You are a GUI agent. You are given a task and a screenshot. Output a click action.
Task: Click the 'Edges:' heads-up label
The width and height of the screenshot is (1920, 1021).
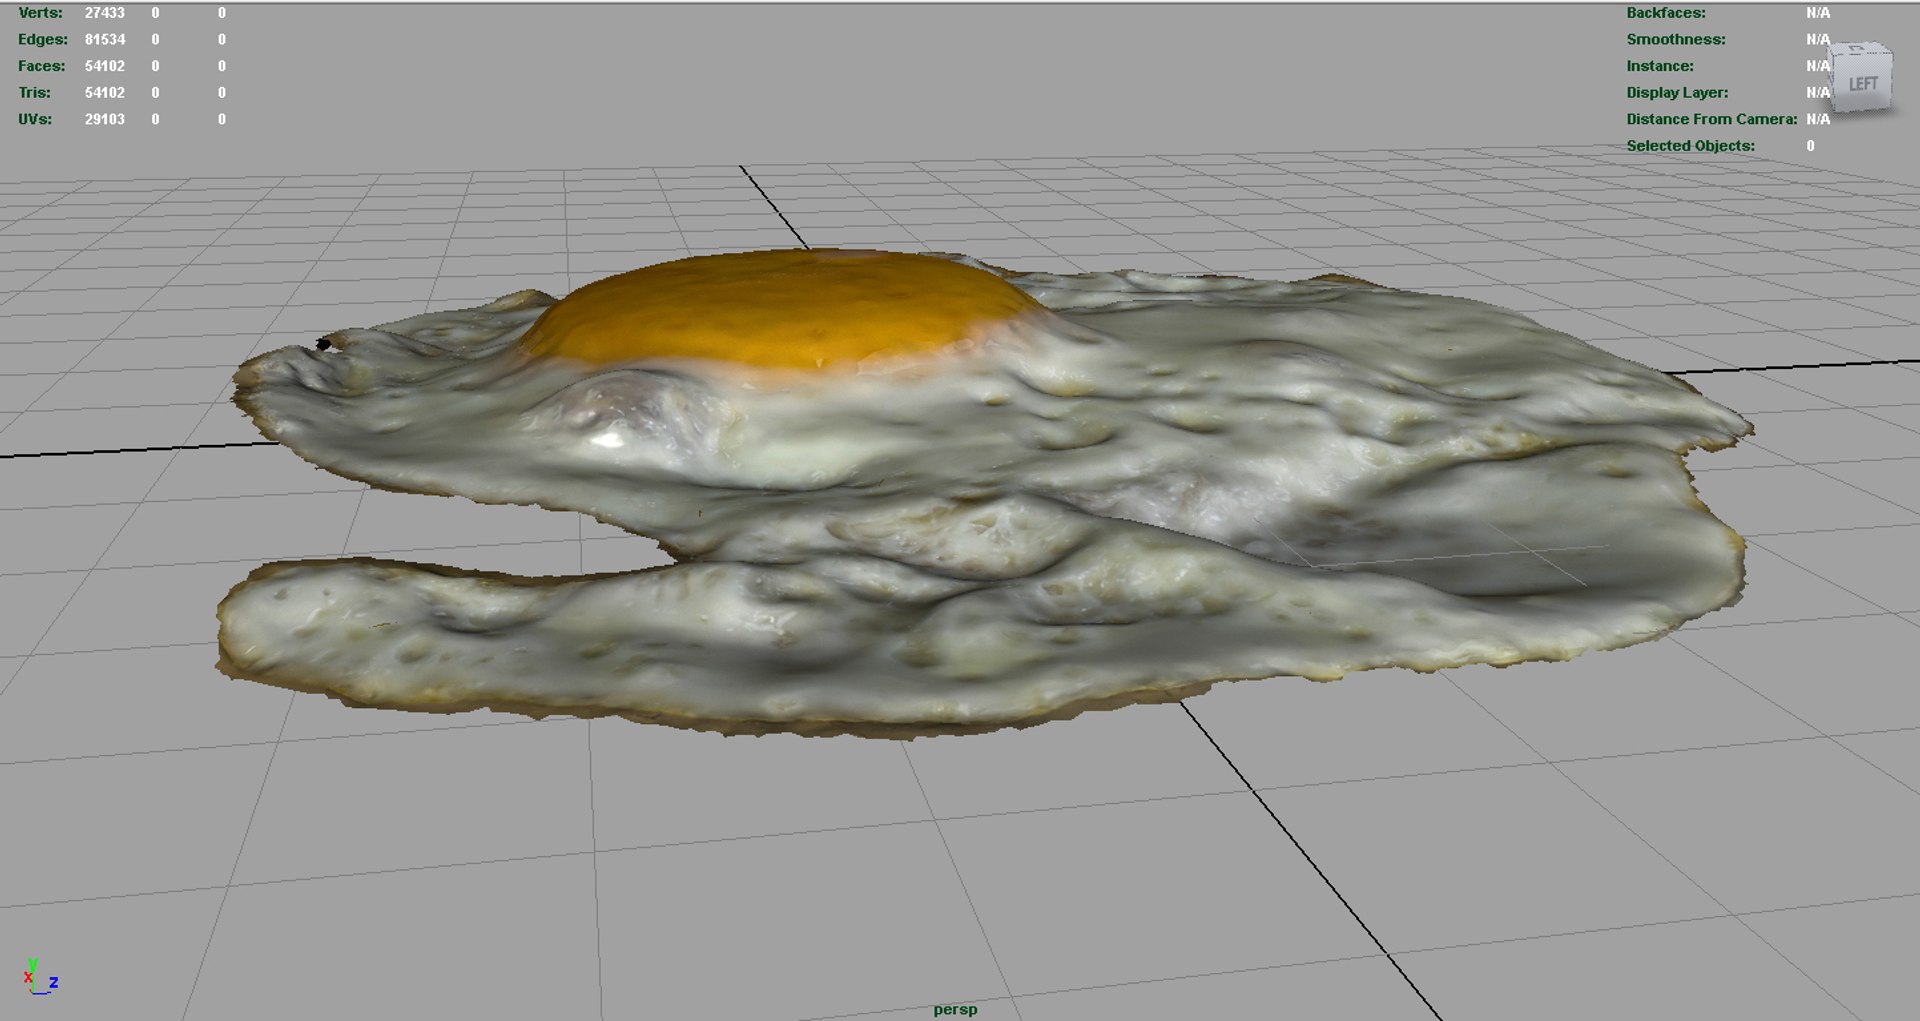coord(43,39)
